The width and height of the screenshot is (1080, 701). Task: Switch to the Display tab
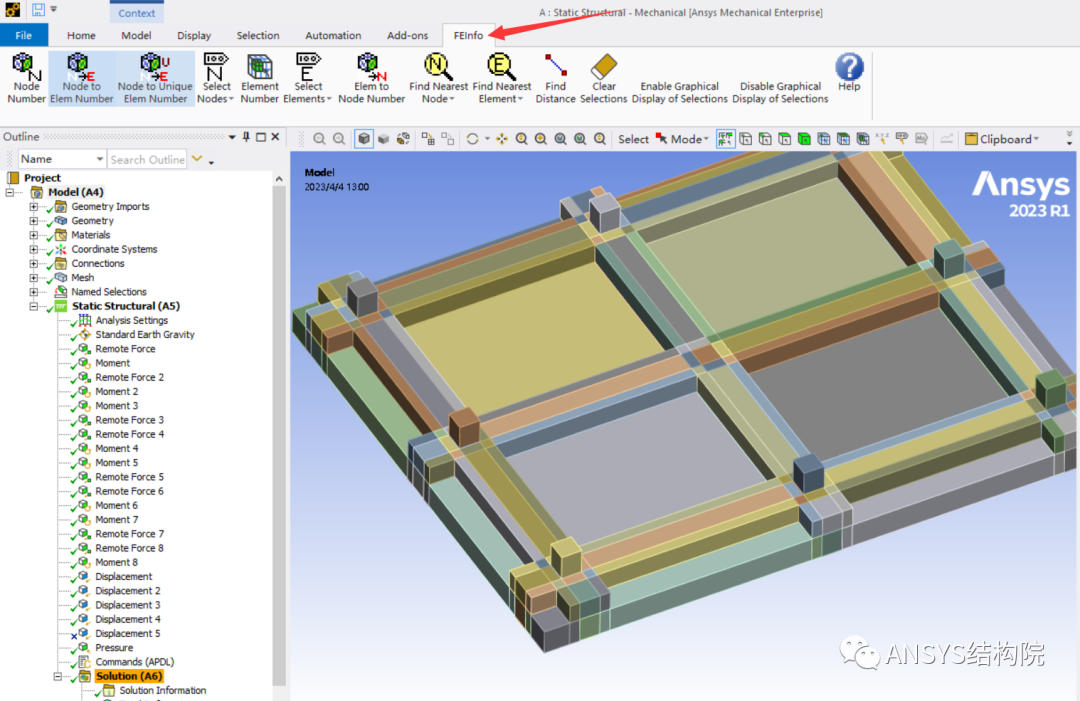coord(194,35)
